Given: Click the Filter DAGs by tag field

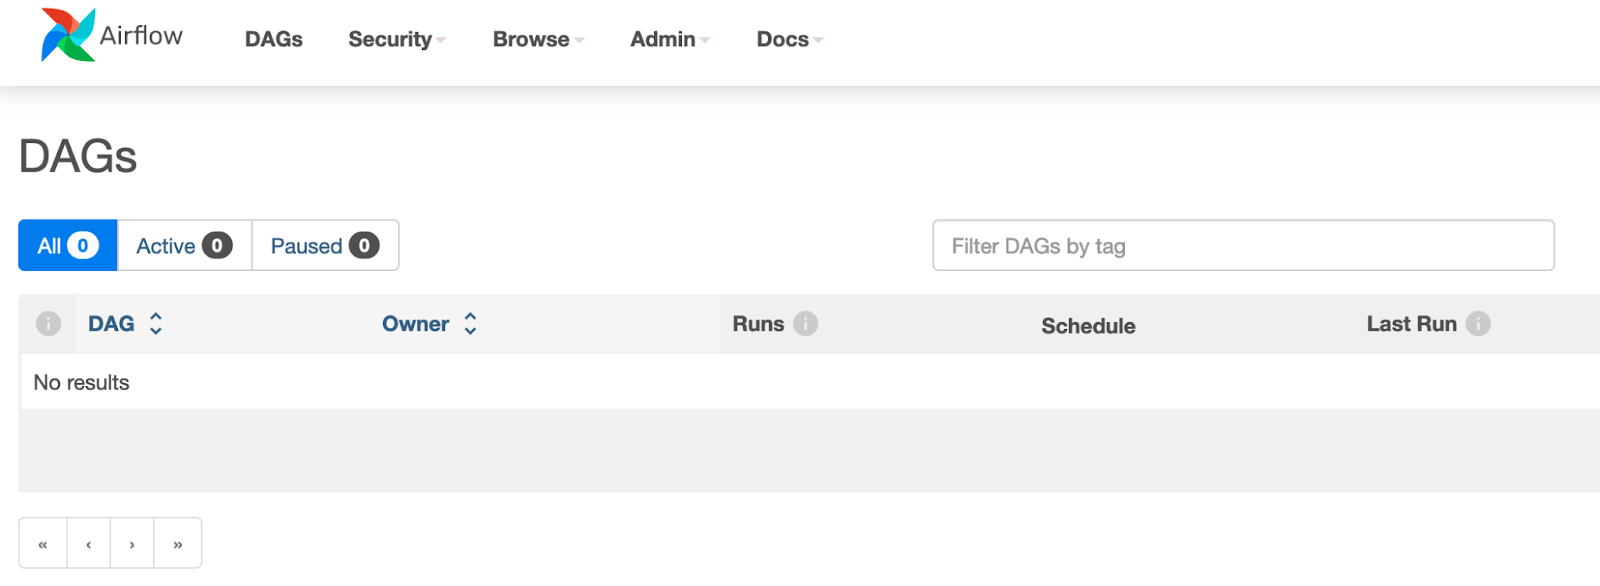Looking at the screenshot, I should click(1243, 246).
